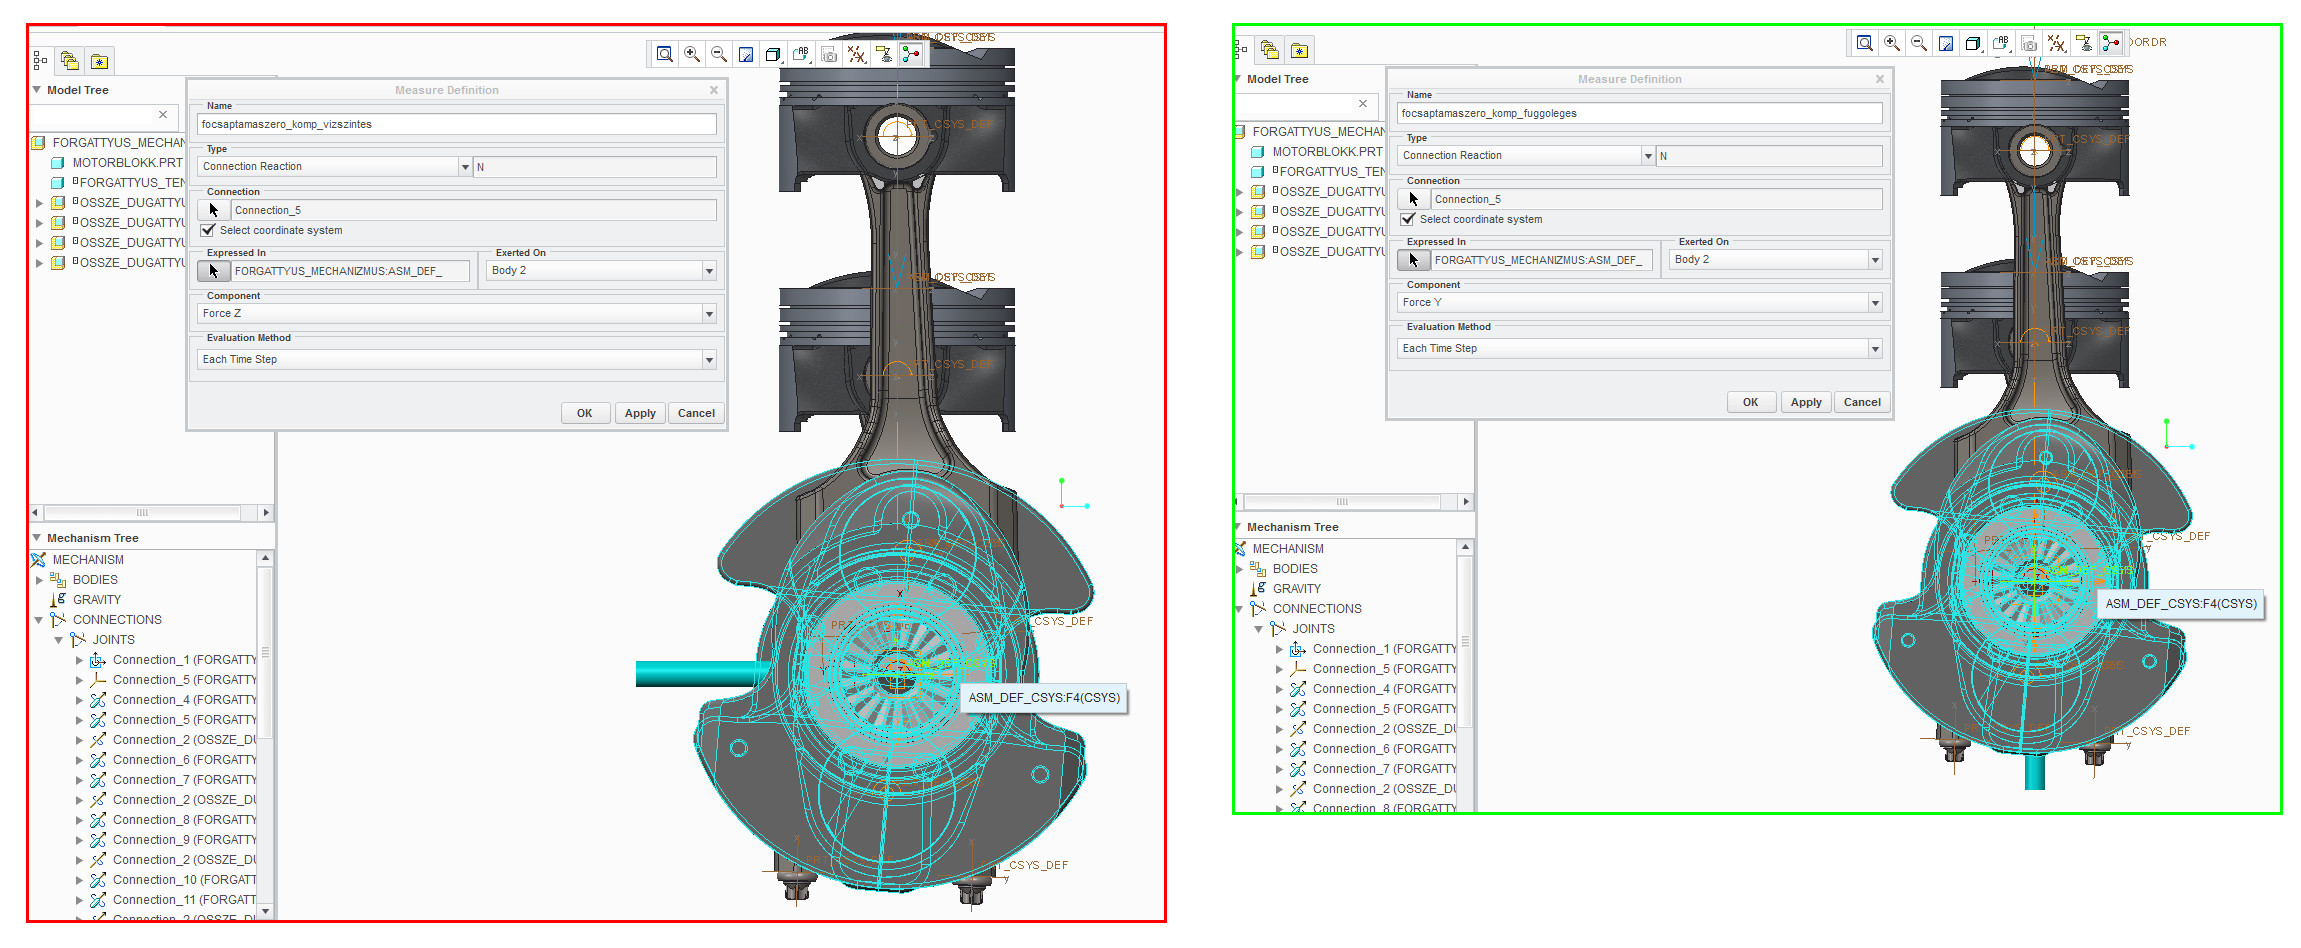Click Name field containing focsaptamaszero_komp_fuggoleges
Screen dimensions: 2301x948
point(1640,113)
